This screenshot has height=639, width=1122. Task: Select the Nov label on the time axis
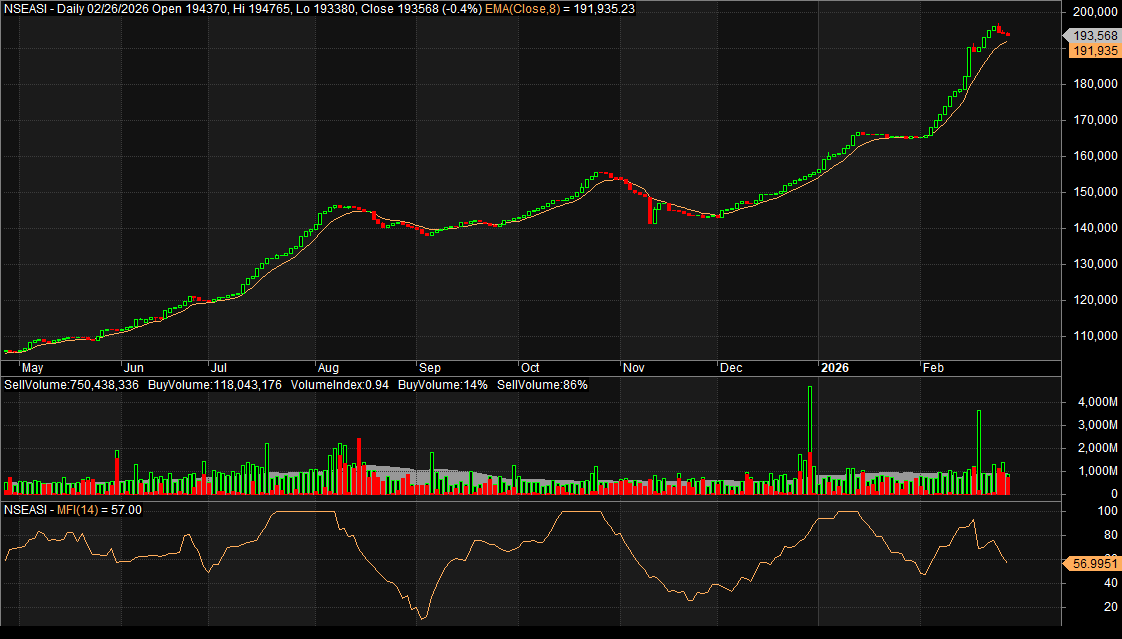634,367
